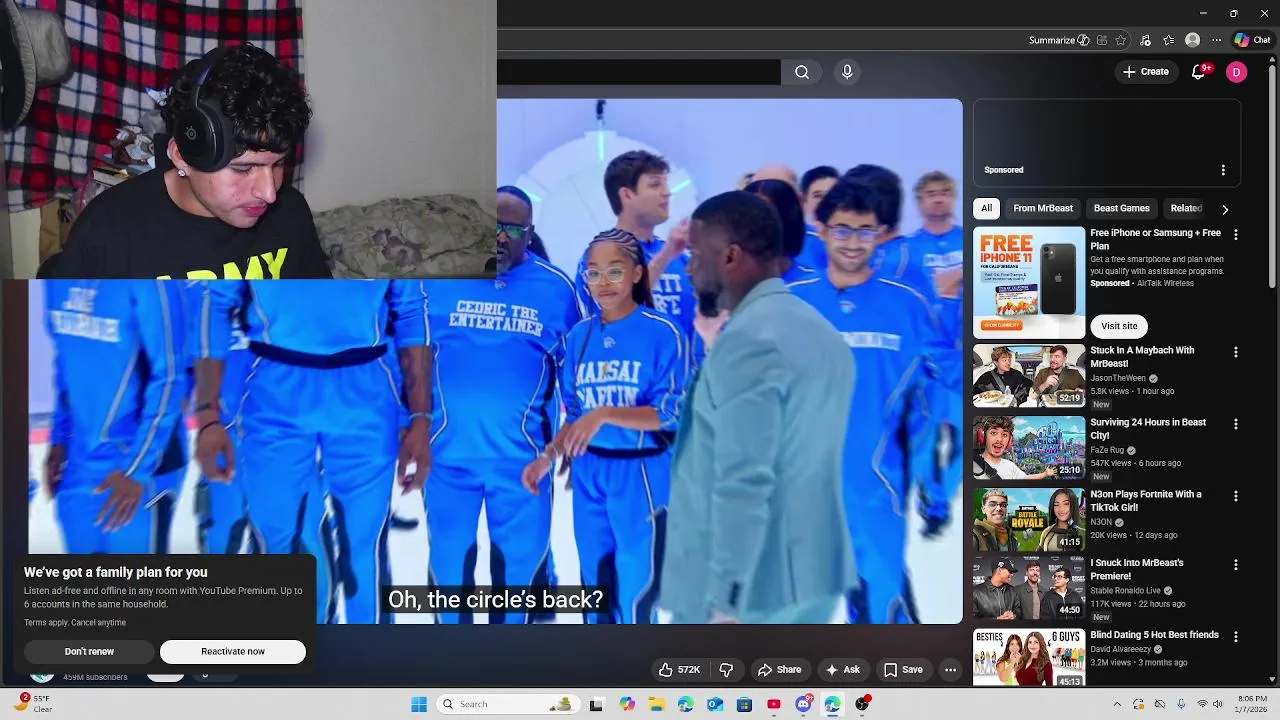The width and height of the screenshot is (1280, 720).
Task: Click the Create button
Action: click(1146, 72)
